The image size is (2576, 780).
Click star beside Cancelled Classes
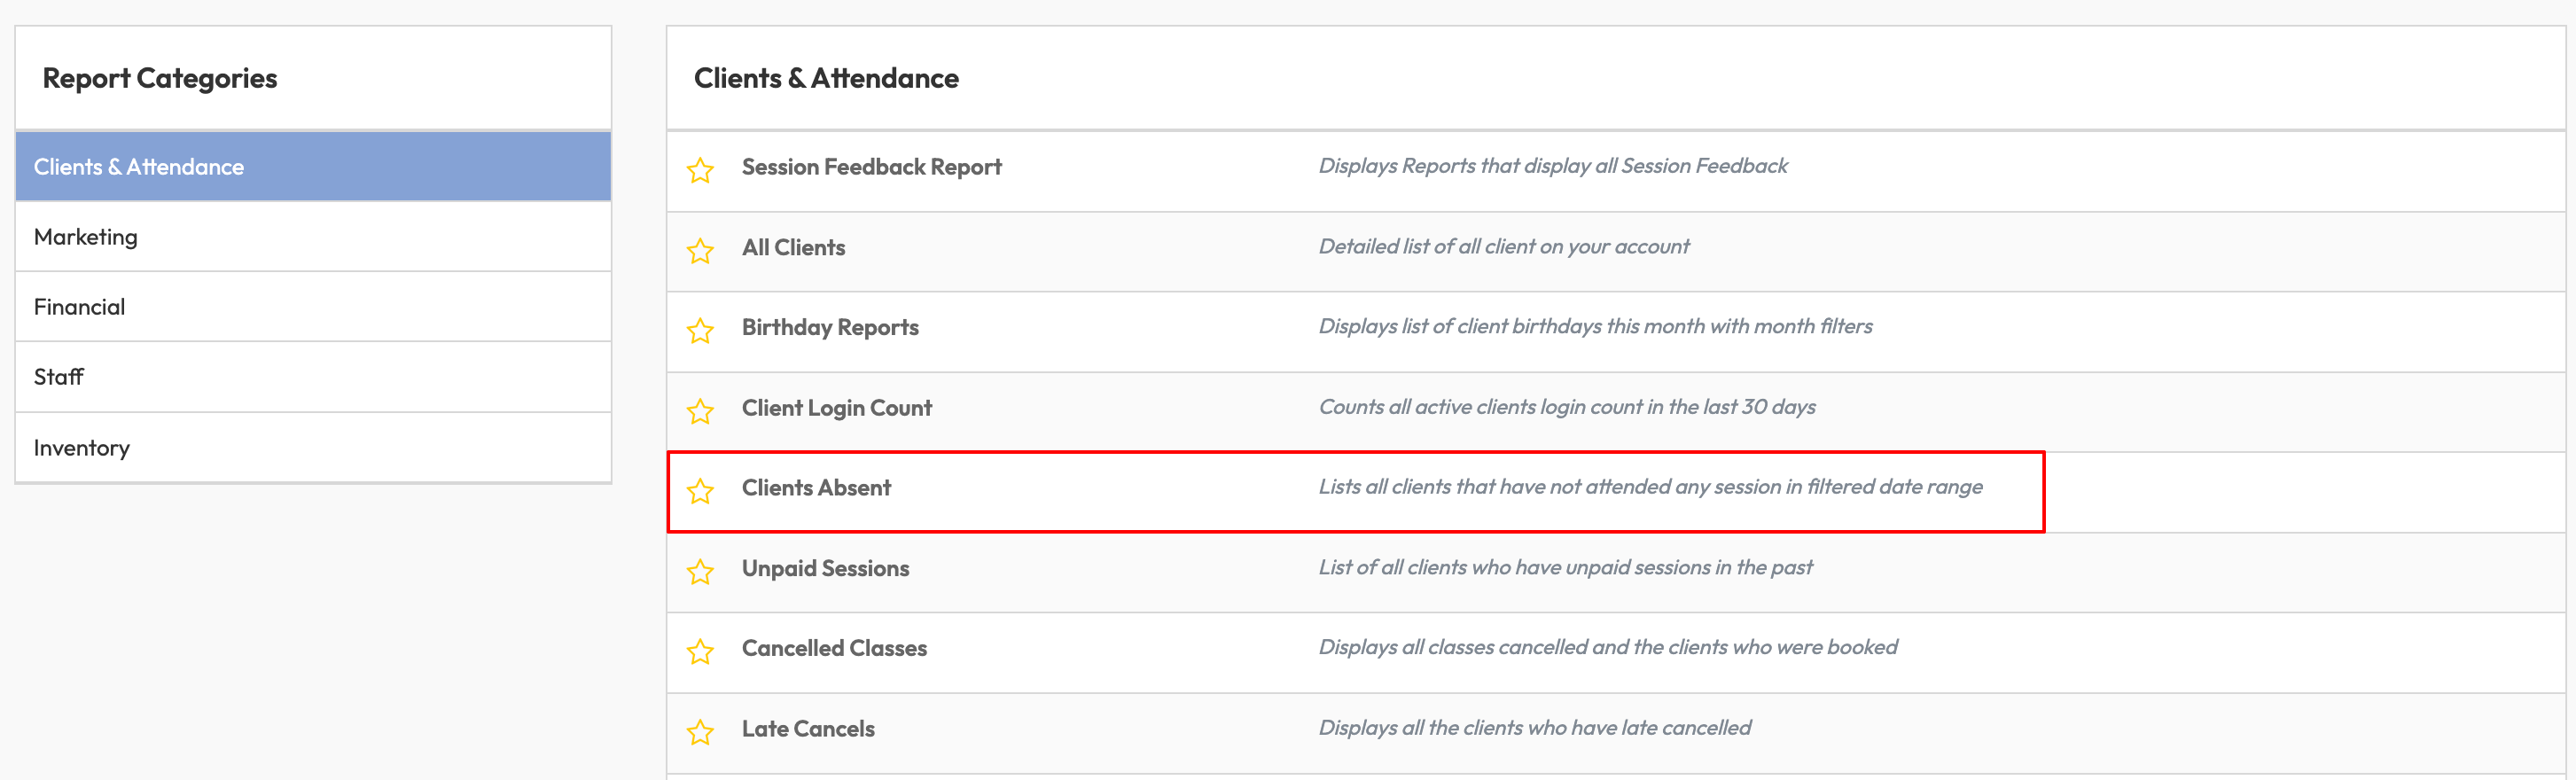[x=700, y=652]
